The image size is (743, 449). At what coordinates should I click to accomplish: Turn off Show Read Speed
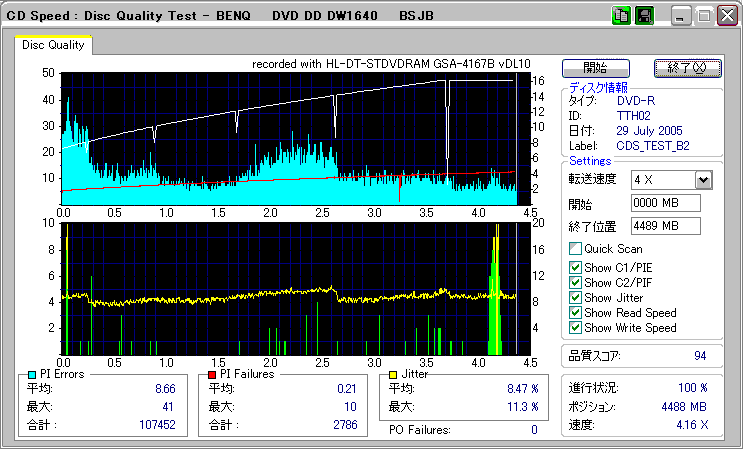click(575, 313)
